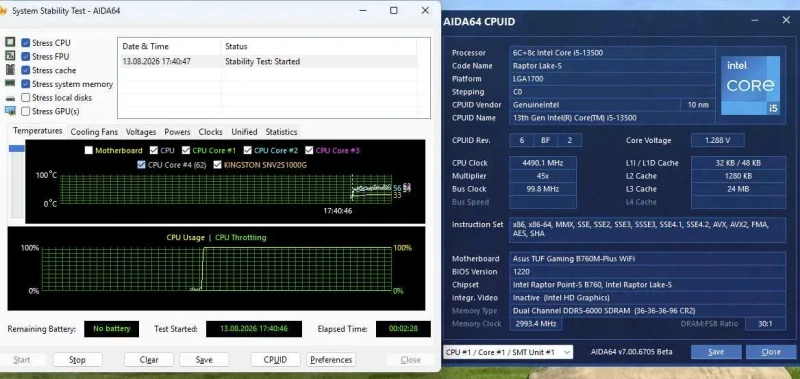Open the Statistics tab

(281, 132)
